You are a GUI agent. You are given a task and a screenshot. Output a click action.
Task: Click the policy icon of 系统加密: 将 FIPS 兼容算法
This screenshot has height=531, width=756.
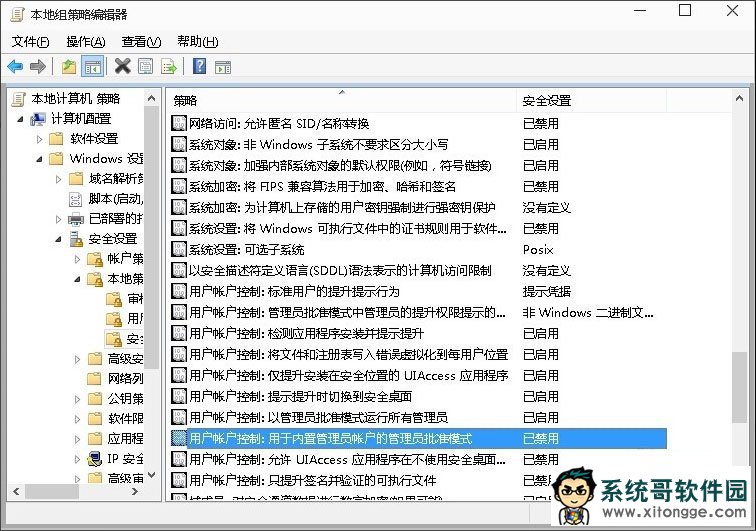click(179, 187)
